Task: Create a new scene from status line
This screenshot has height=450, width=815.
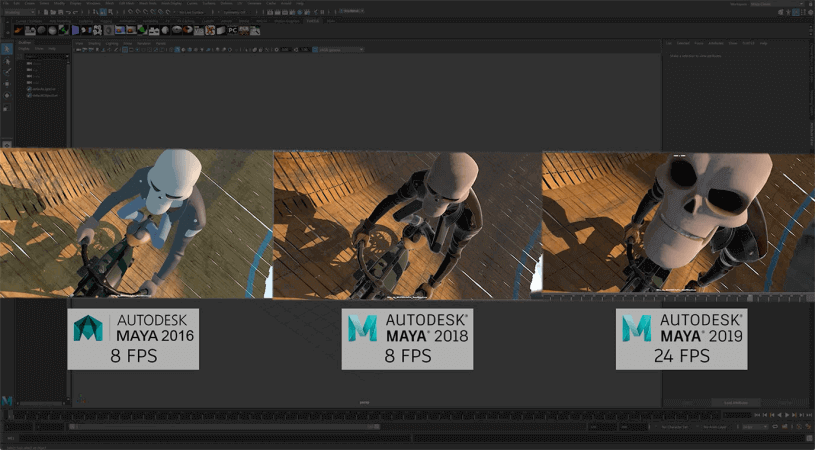Action: tap(46, 12)
